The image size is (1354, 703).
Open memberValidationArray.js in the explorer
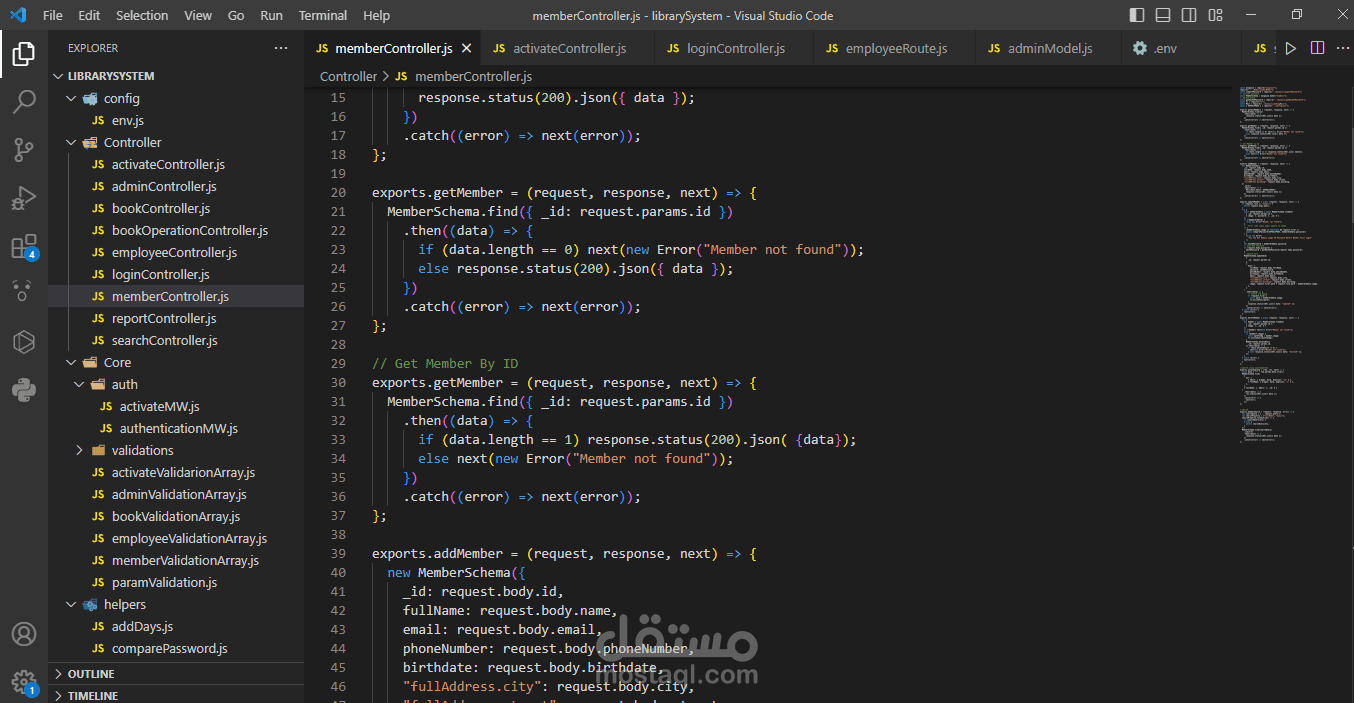pos(176,560)
